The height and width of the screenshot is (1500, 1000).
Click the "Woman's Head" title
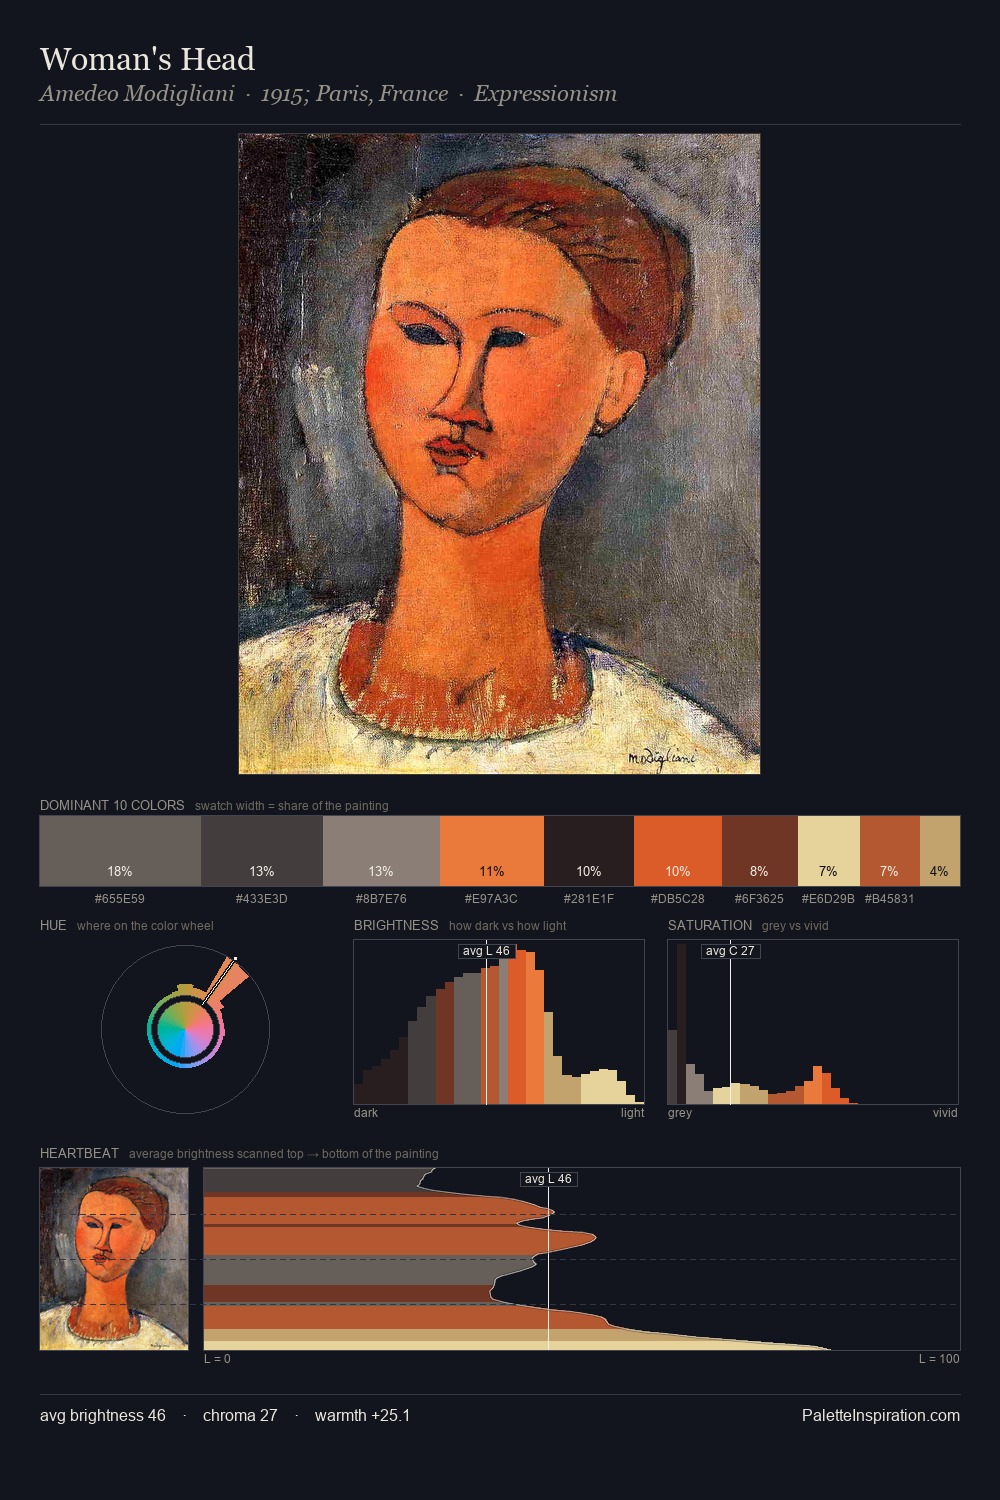point(147,59)
